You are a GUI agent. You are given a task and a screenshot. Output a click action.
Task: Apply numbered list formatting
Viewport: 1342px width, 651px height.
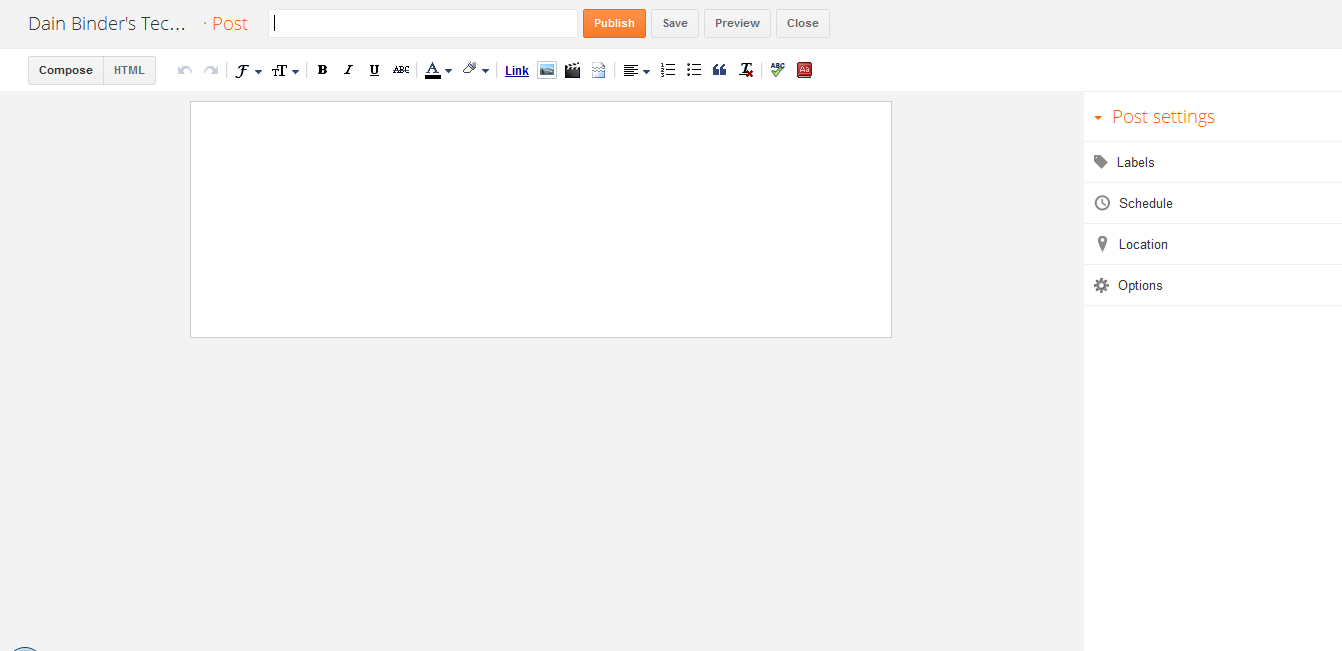point(668,70)
